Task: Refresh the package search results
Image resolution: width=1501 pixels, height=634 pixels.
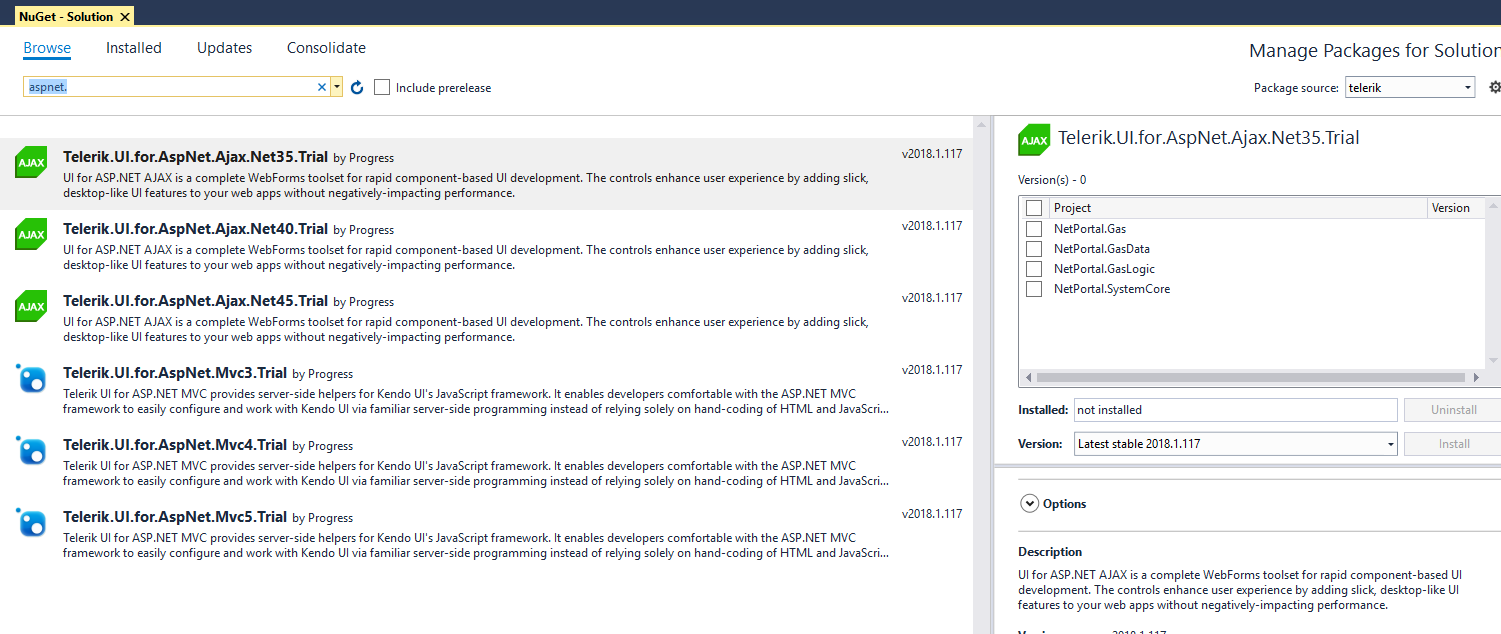Action: (x=357, y=88)
